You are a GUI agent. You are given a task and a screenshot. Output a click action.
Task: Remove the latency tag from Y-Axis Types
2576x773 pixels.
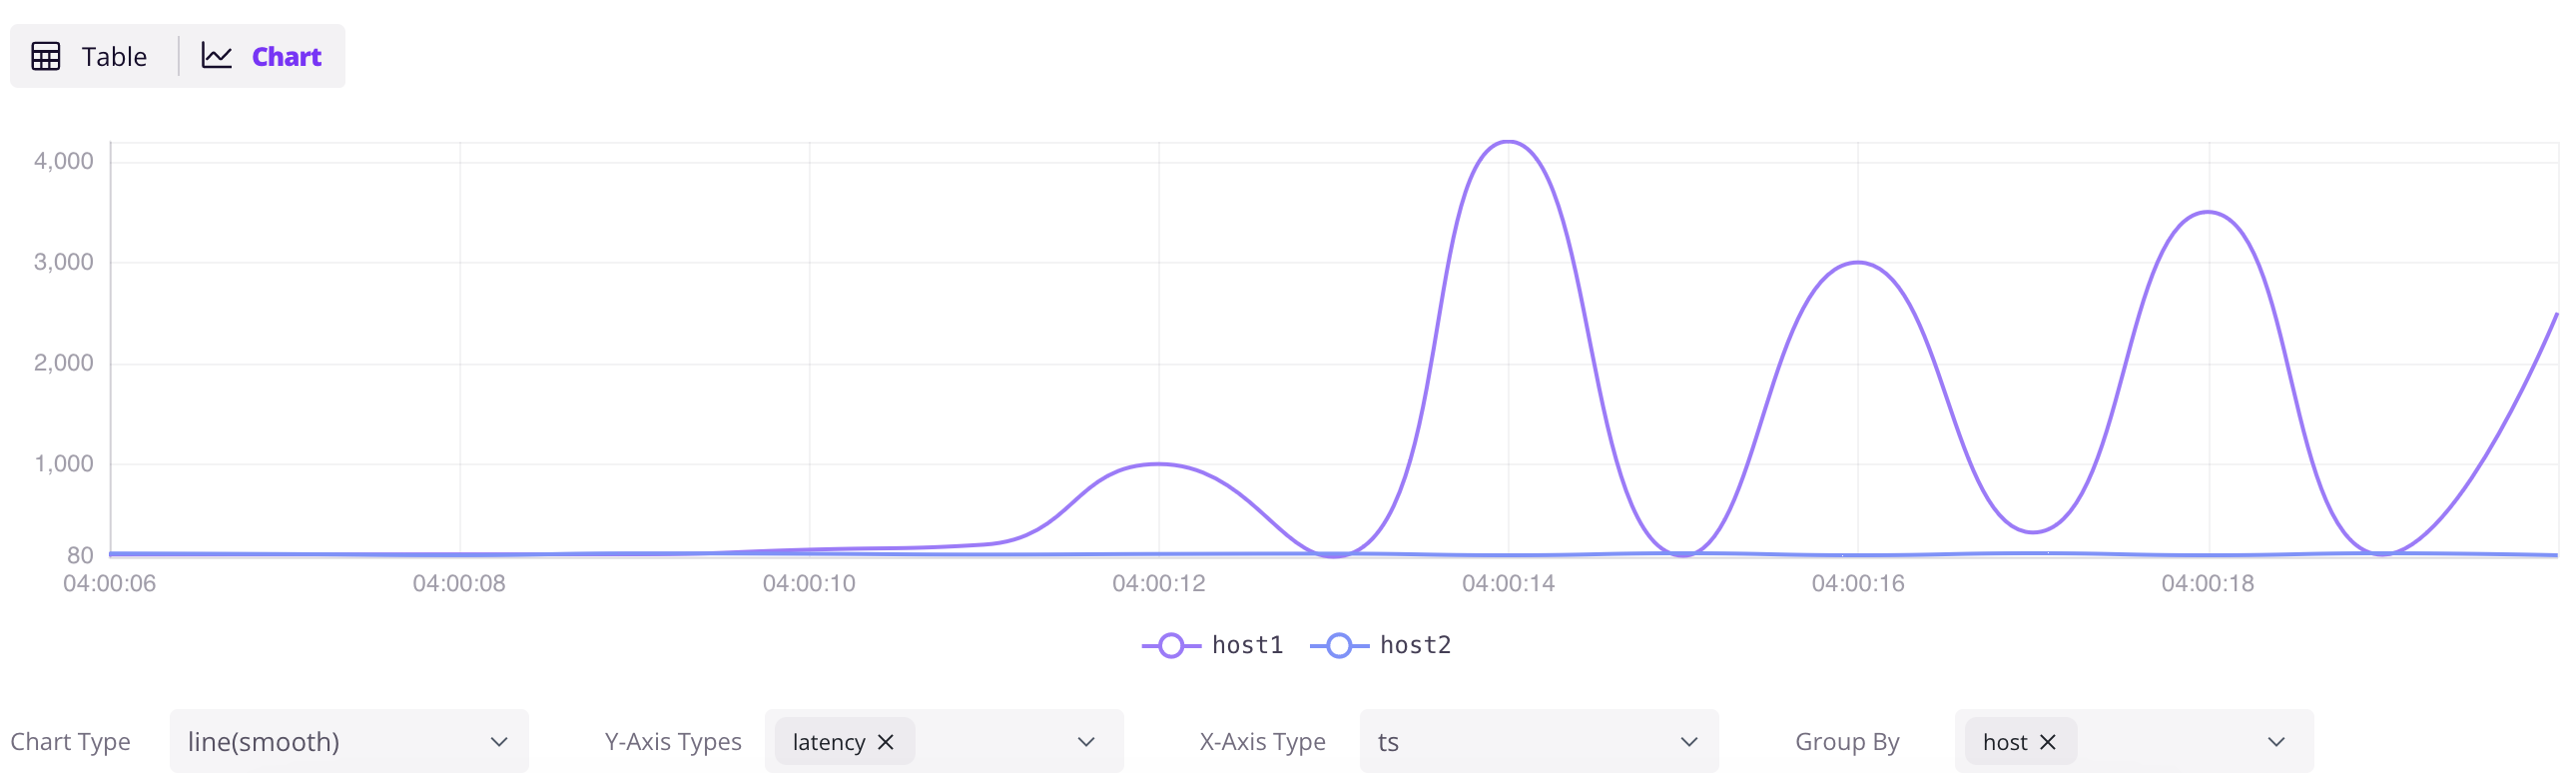coord(885,742)
